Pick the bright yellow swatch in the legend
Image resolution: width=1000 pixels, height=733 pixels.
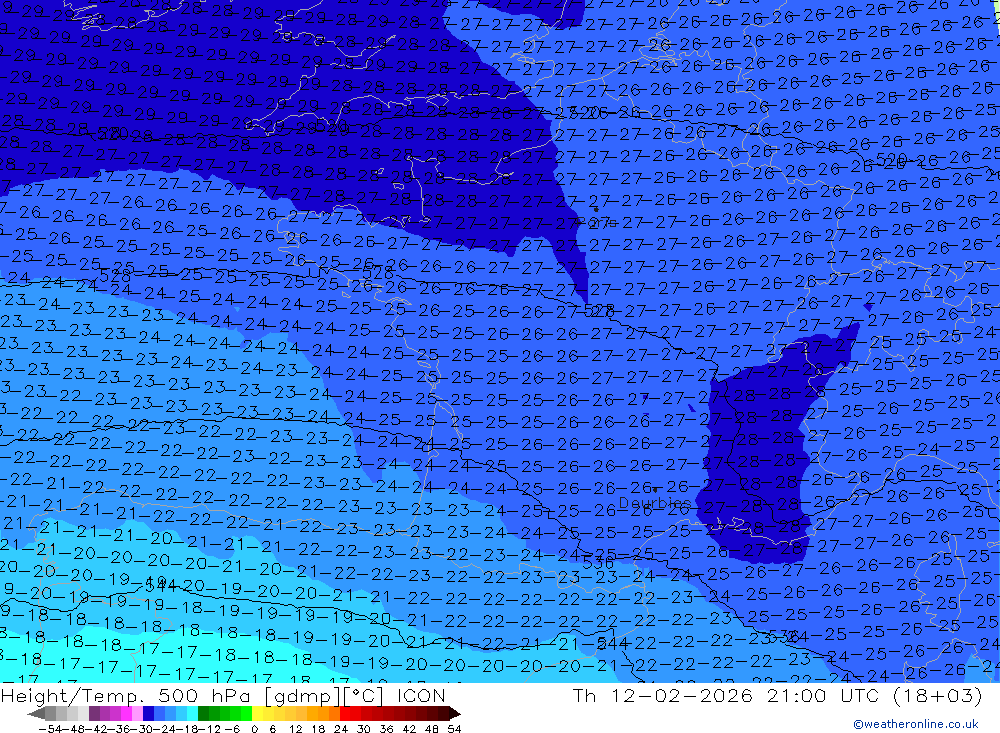tap(257, 714)
